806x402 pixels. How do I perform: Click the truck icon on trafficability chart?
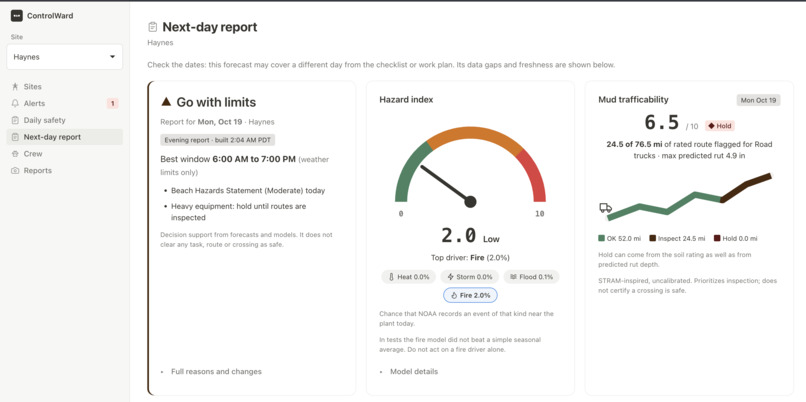[x=606, y=208]
